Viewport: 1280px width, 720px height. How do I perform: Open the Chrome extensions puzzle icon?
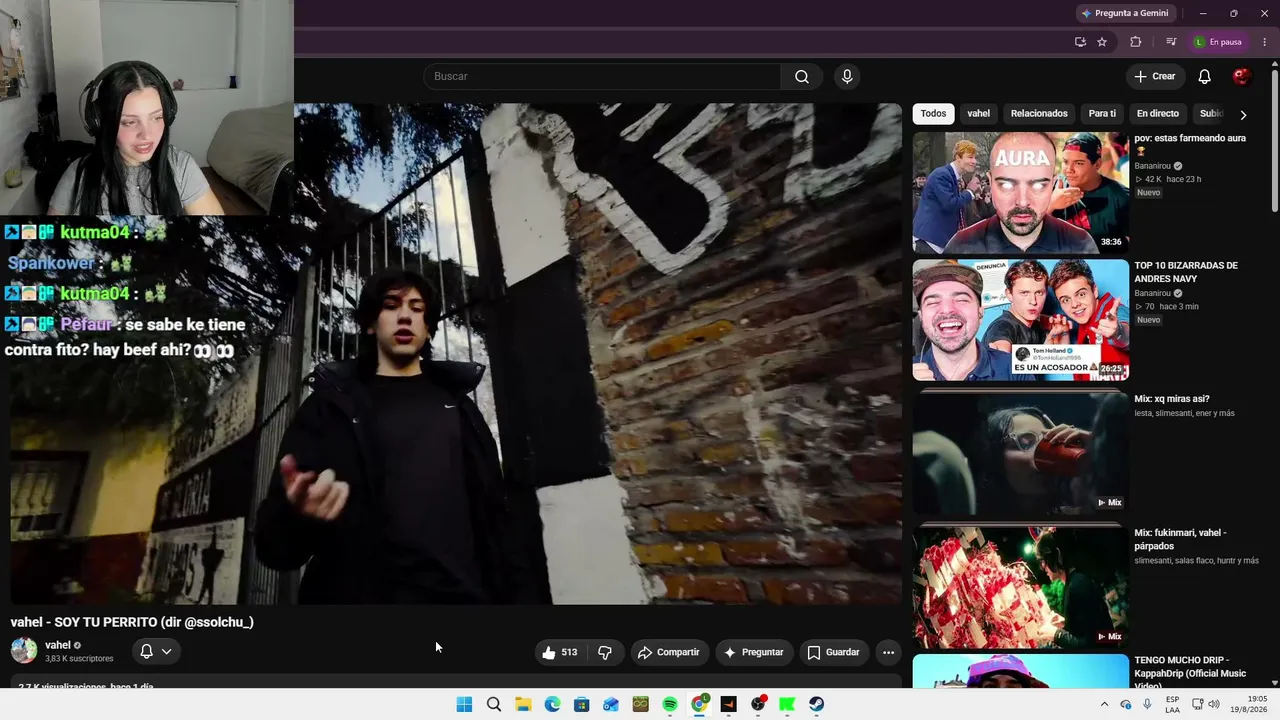(x=1135, y=42)
